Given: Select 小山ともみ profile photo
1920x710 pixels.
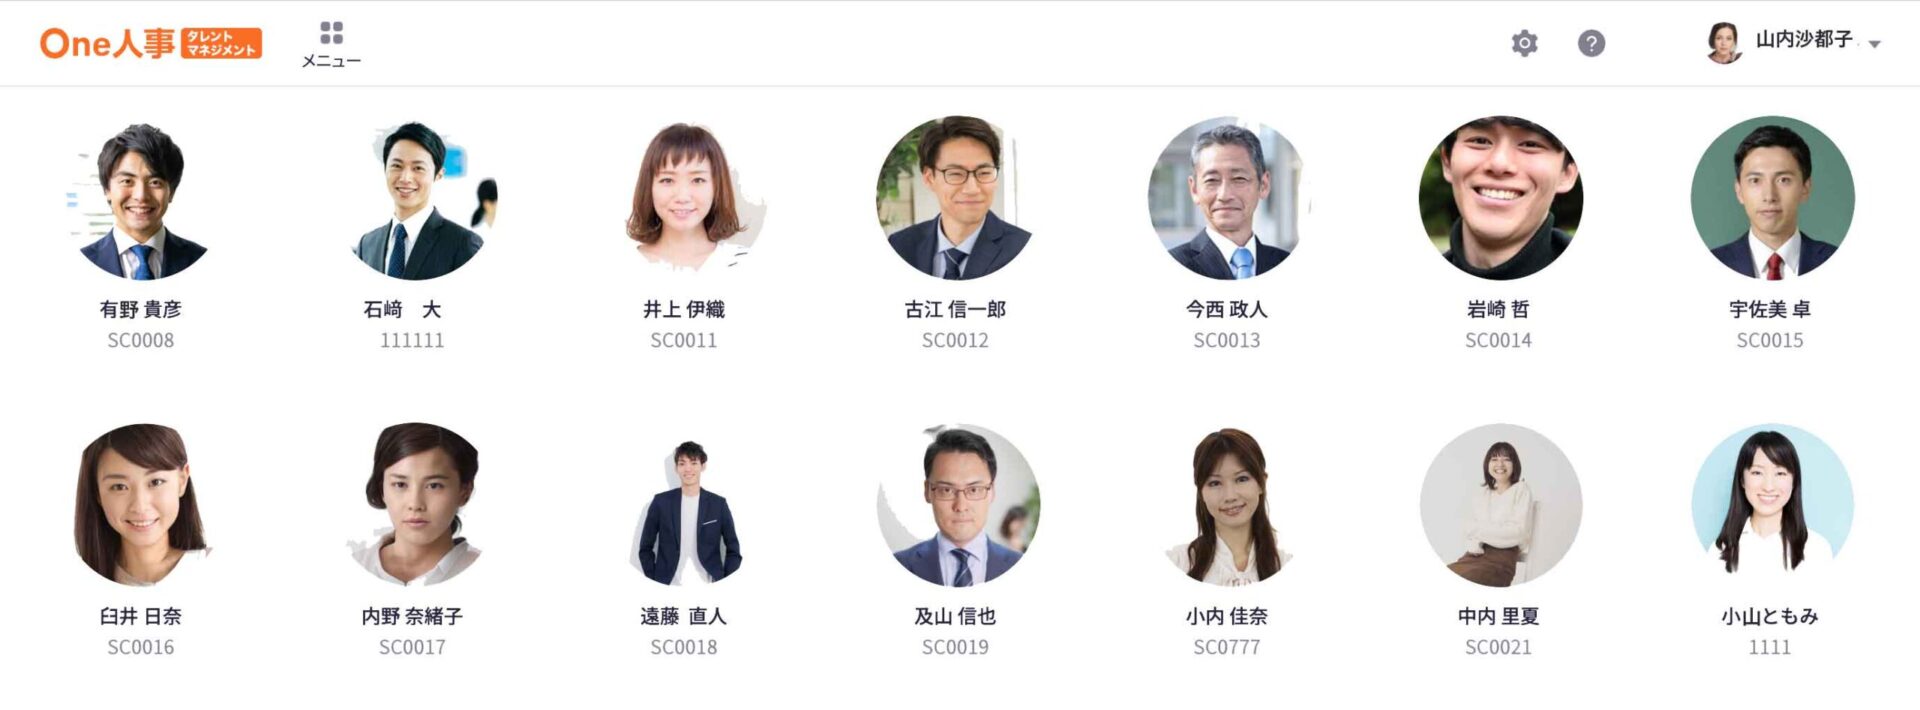Looking at the screenshot, I should tap(1770, 505).
